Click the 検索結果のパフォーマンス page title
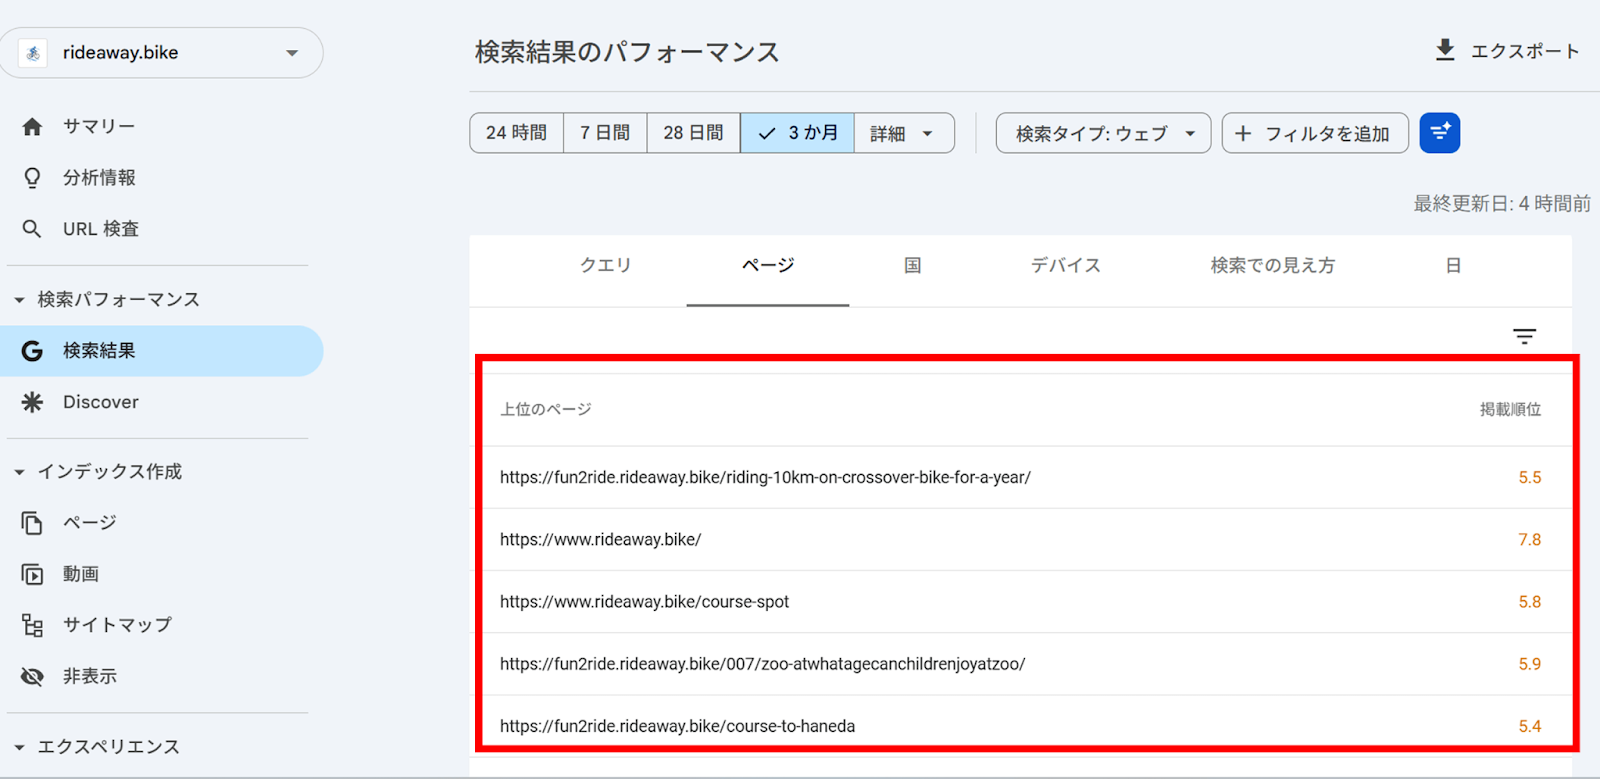 (x=627, y=52)
